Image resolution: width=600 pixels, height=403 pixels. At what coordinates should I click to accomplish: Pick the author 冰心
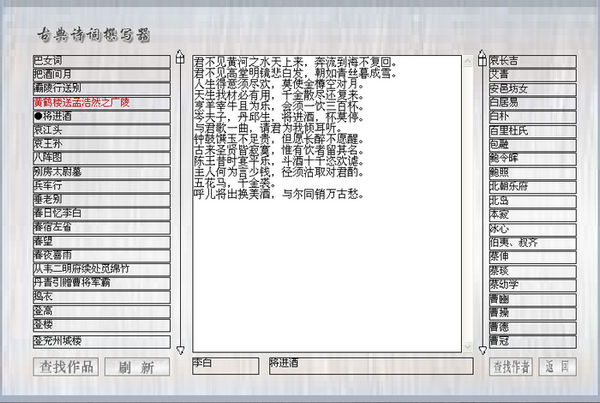click(x=533, y=229)
